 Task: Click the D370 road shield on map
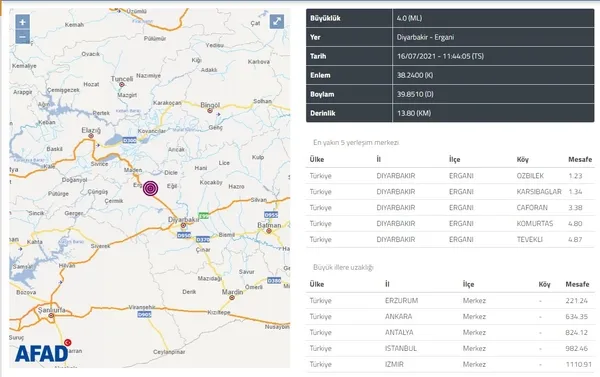(x=203, y=240)
